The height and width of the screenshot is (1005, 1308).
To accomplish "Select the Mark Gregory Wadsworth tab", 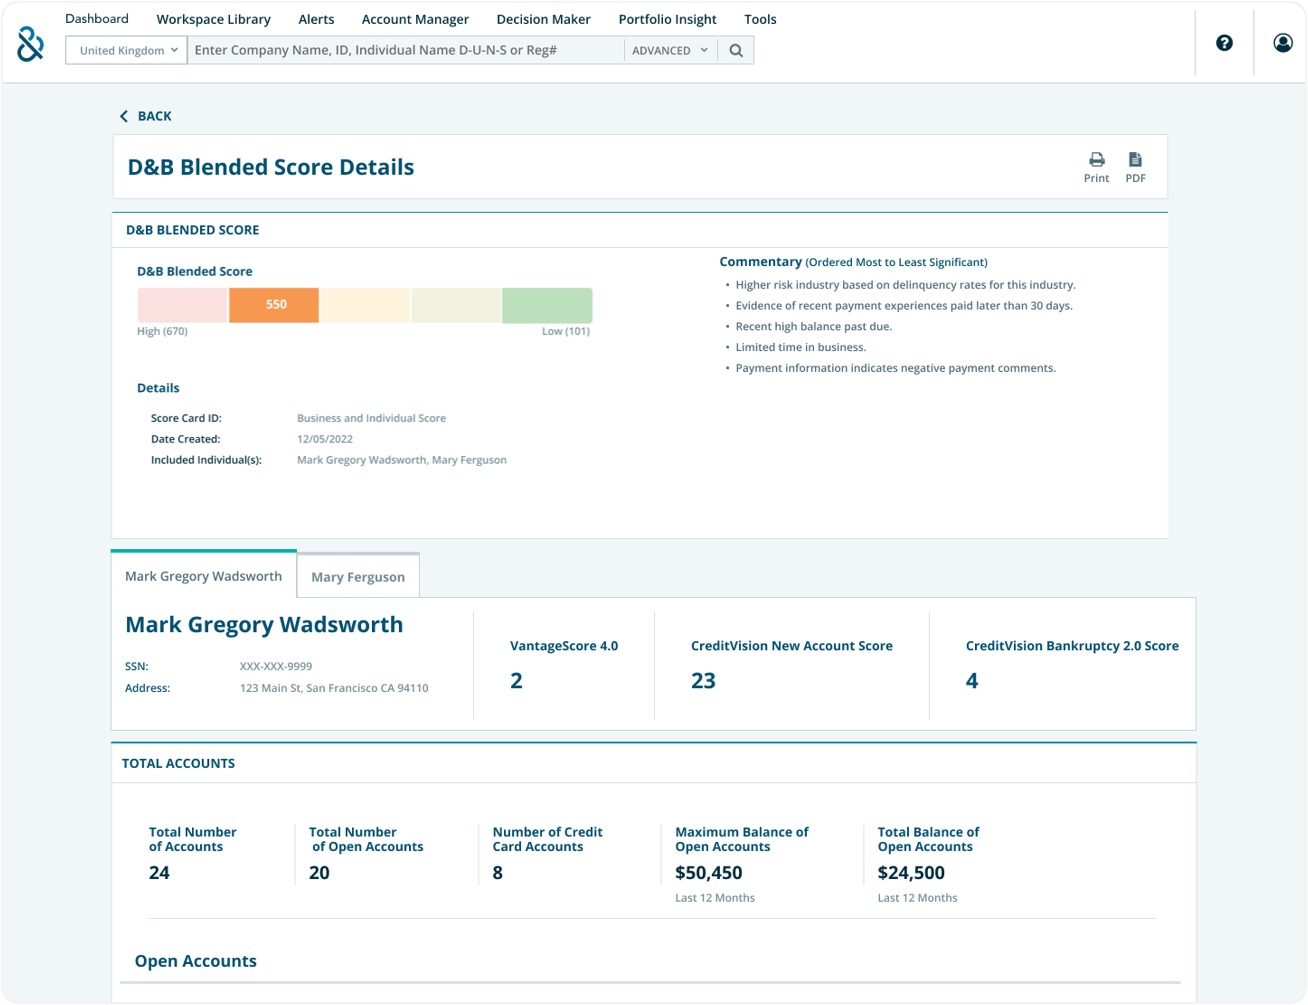I will (204, 575).
